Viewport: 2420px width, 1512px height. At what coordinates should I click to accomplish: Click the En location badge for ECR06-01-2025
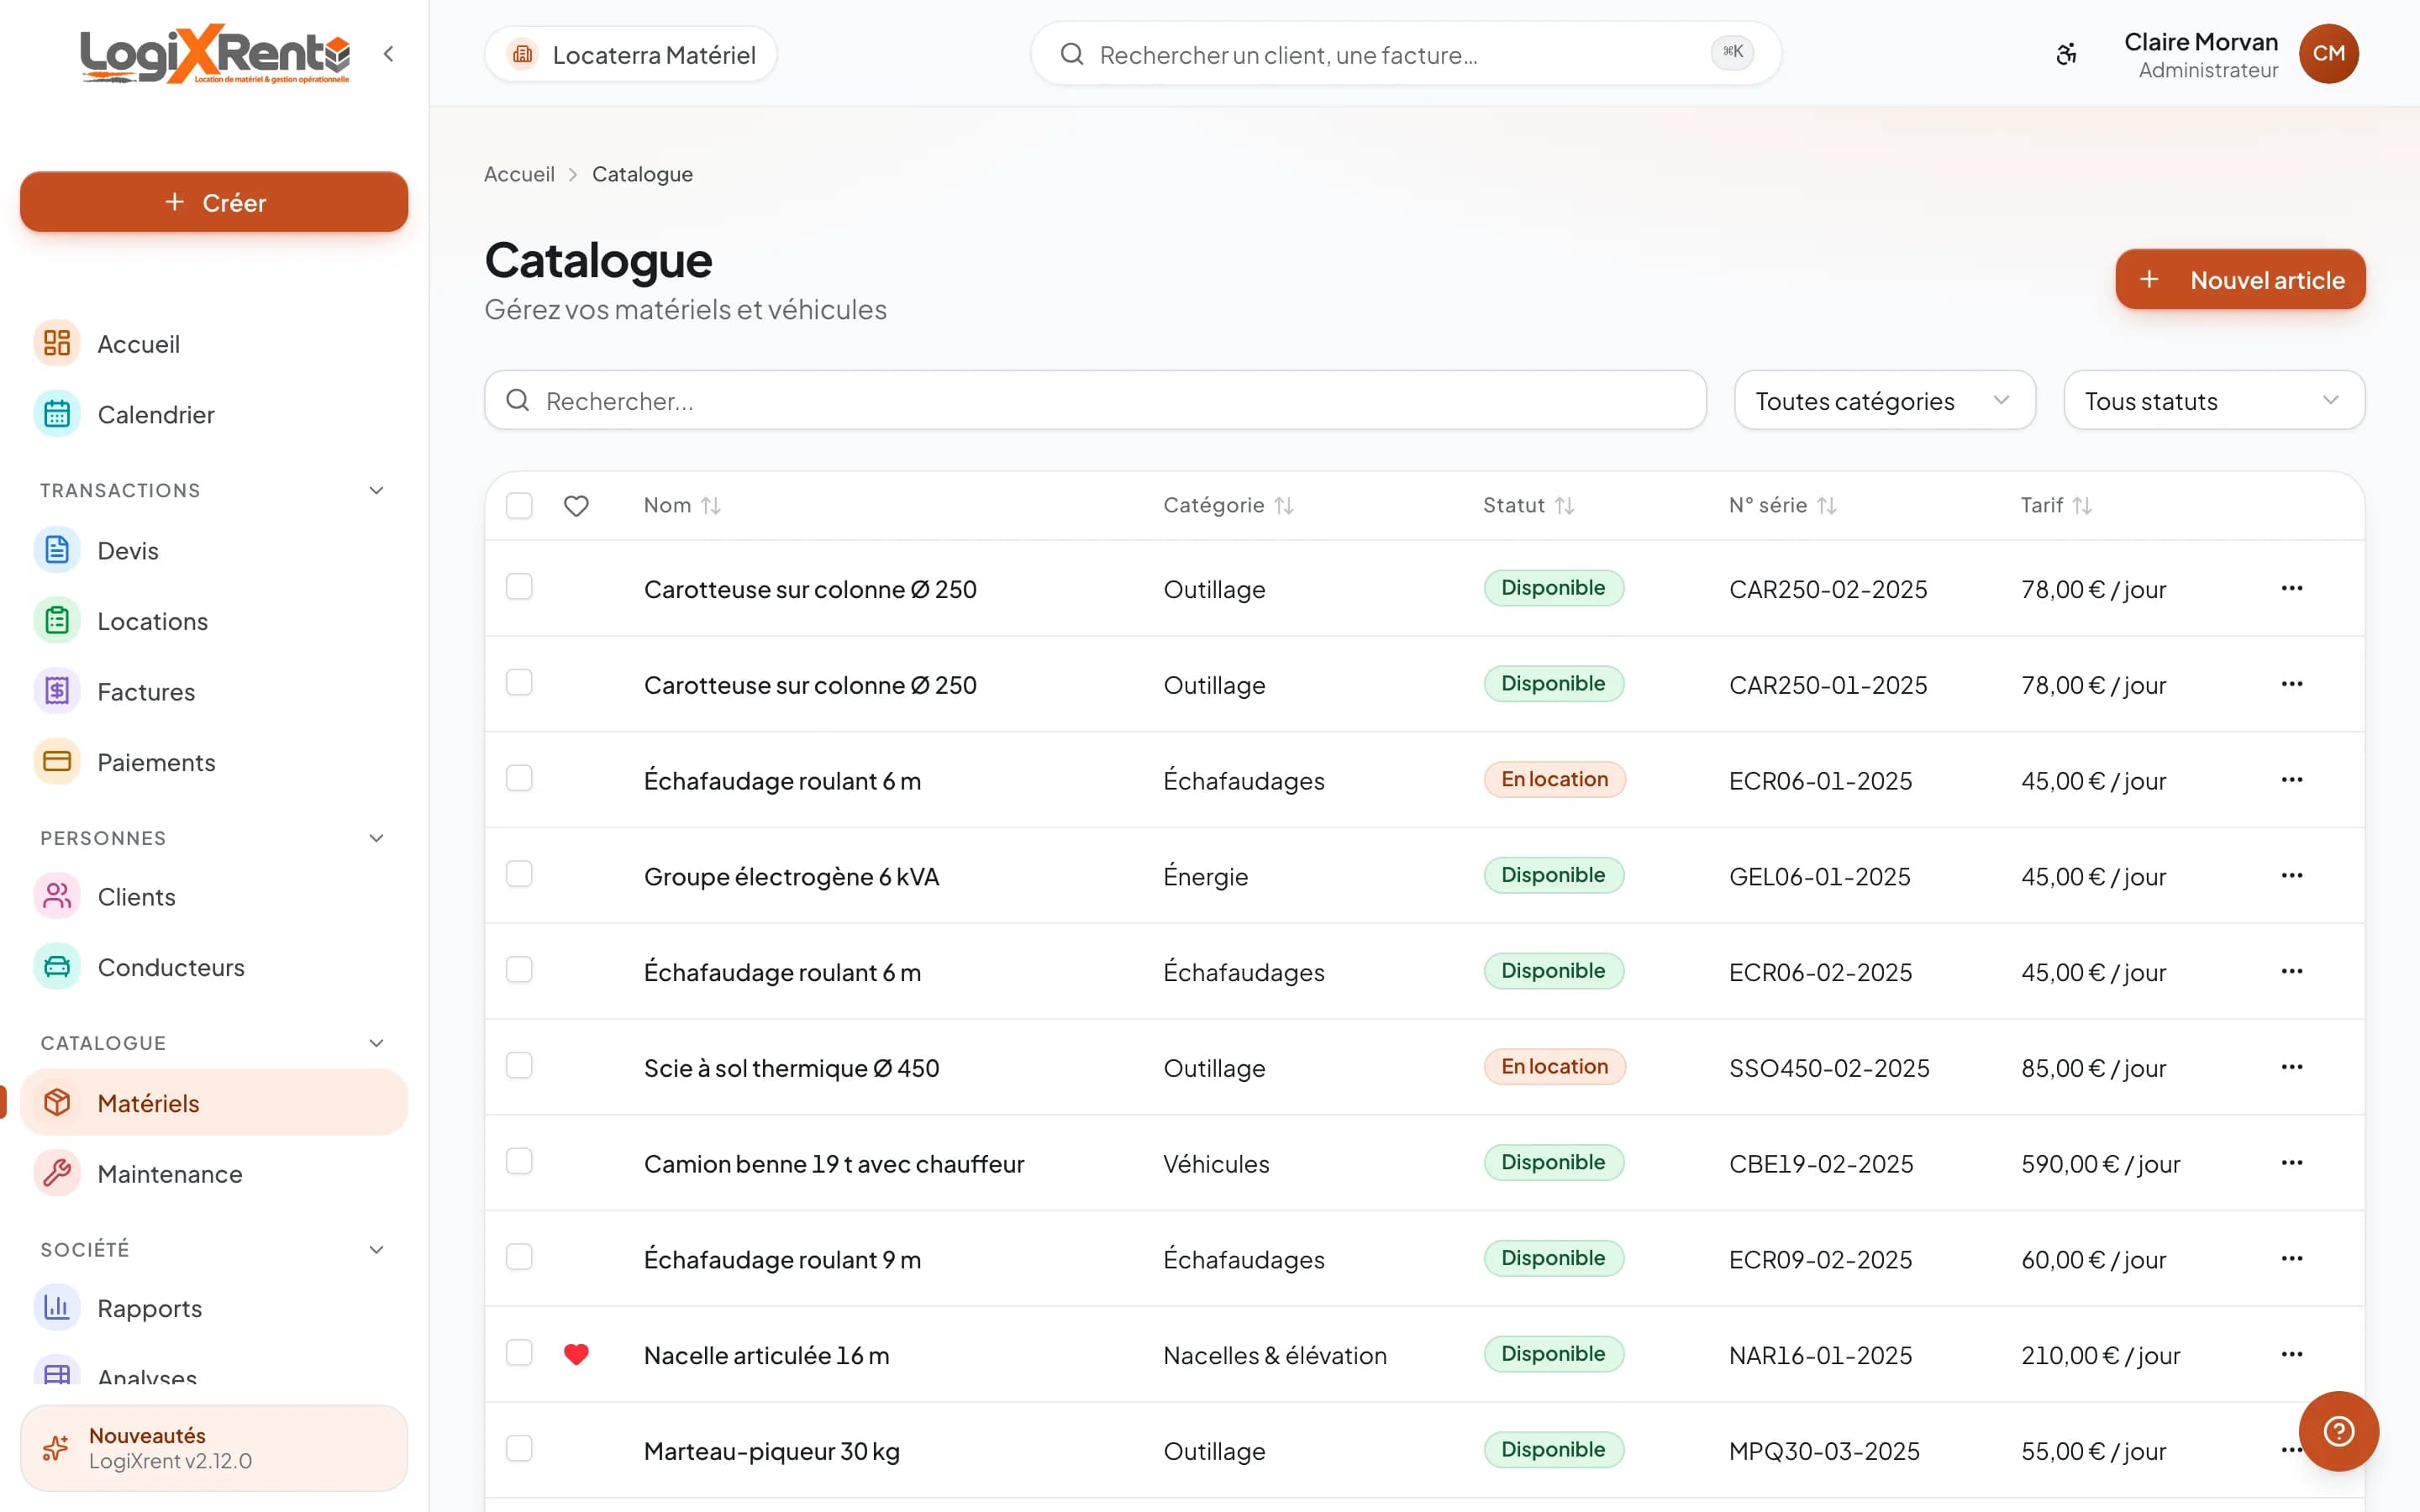click(1554, 780)
